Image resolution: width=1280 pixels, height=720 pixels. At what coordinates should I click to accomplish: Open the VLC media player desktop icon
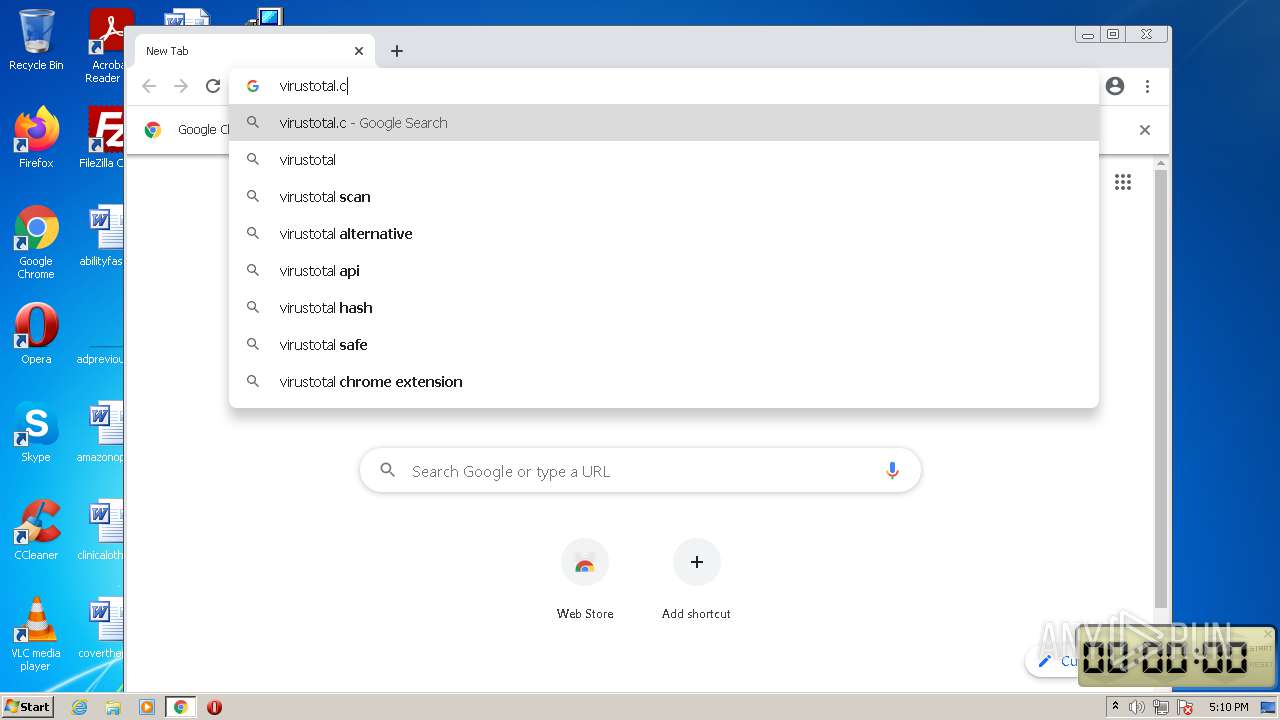tap(36, 634)
